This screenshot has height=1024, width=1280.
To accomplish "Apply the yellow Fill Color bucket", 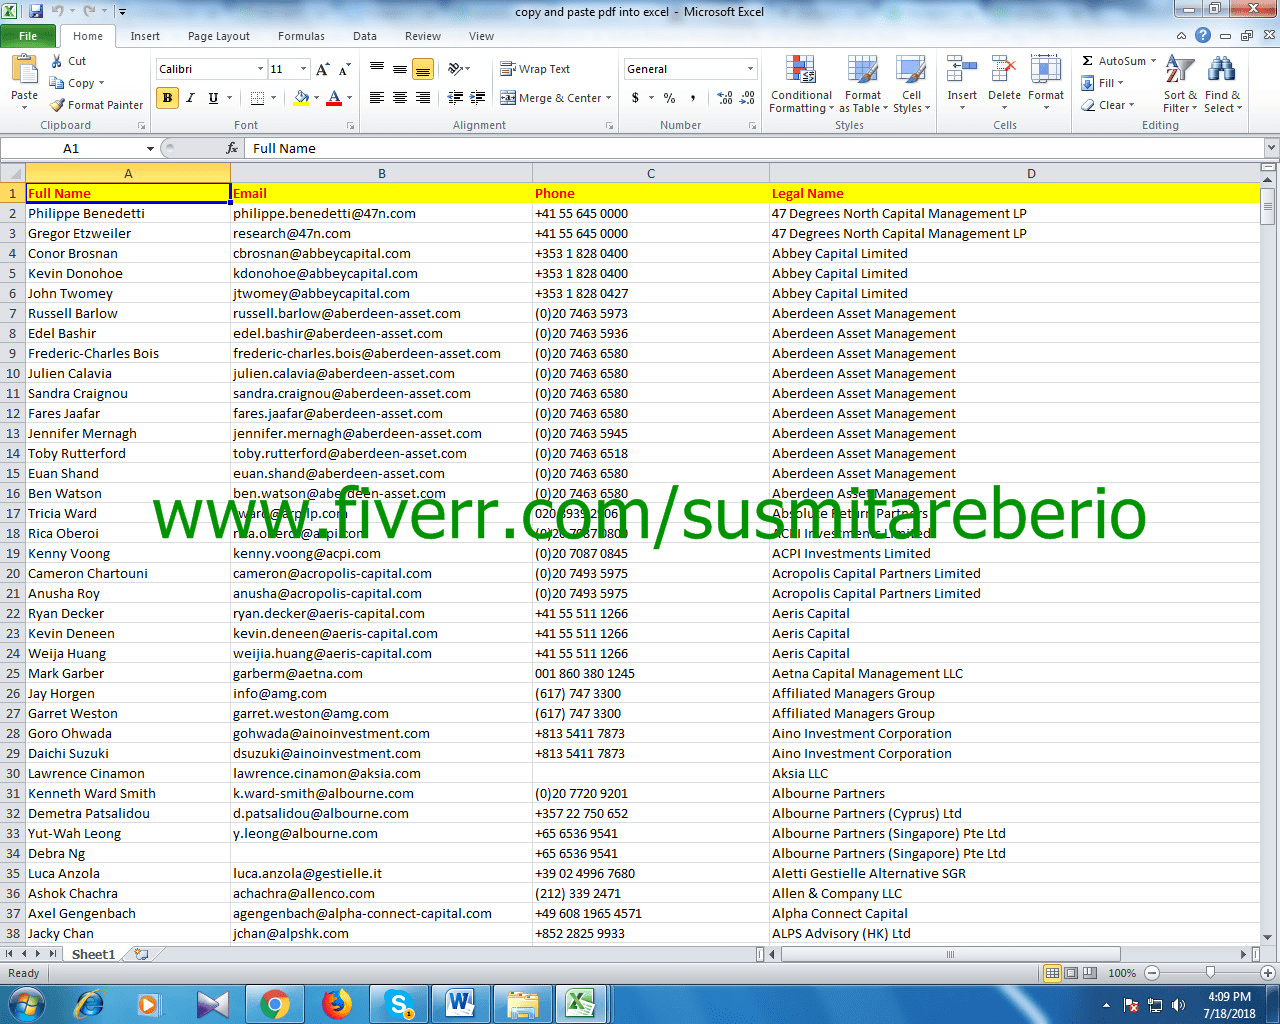I will pyautogui.click(x=301, y=98).
